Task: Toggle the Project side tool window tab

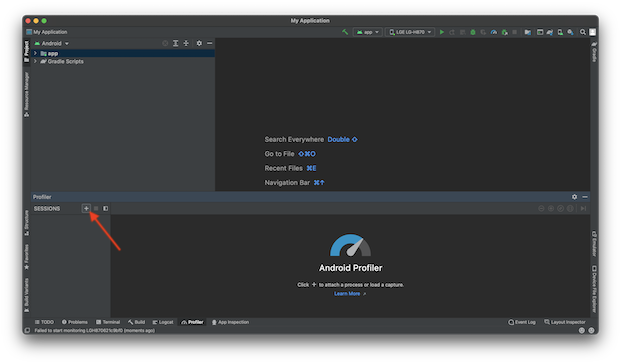Action: [27, 51]
